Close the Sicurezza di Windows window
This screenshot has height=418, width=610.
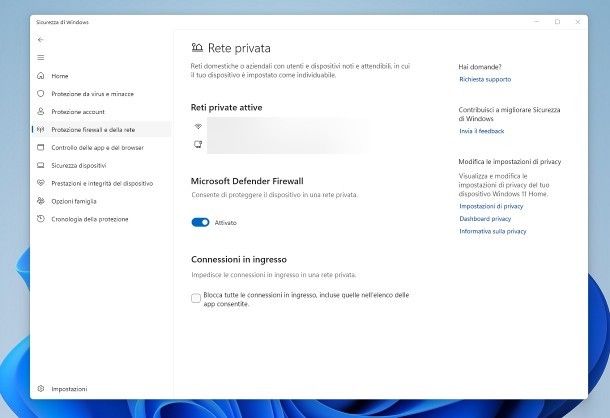tap(578, 22)
